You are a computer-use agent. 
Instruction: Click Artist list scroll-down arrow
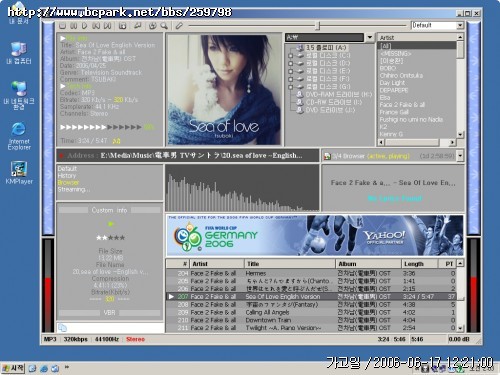click(460, 134)
